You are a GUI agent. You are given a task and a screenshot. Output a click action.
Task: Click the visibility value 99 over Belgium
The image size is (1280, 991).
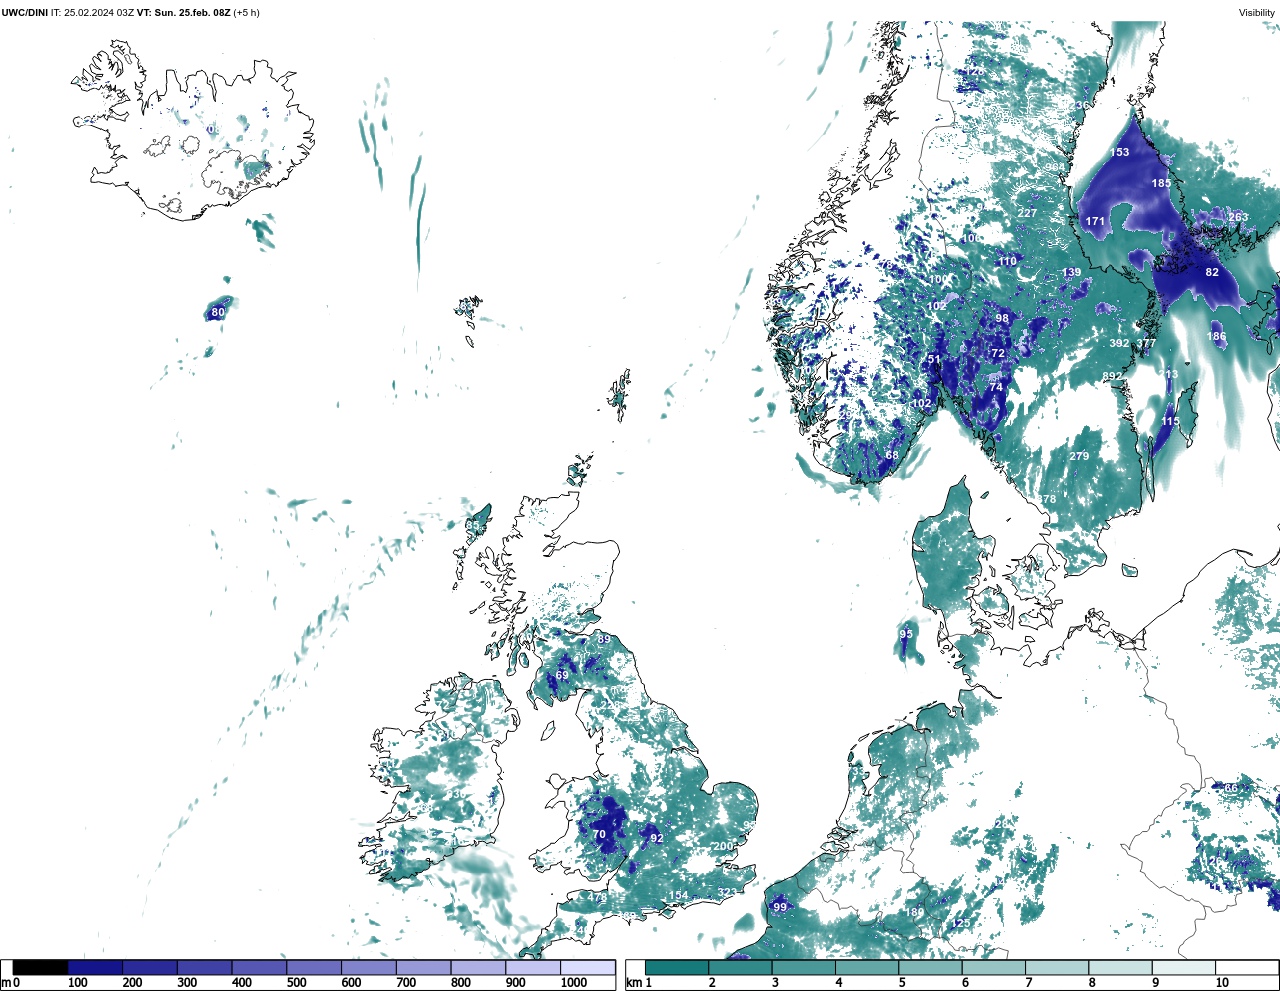click(780, 907)
